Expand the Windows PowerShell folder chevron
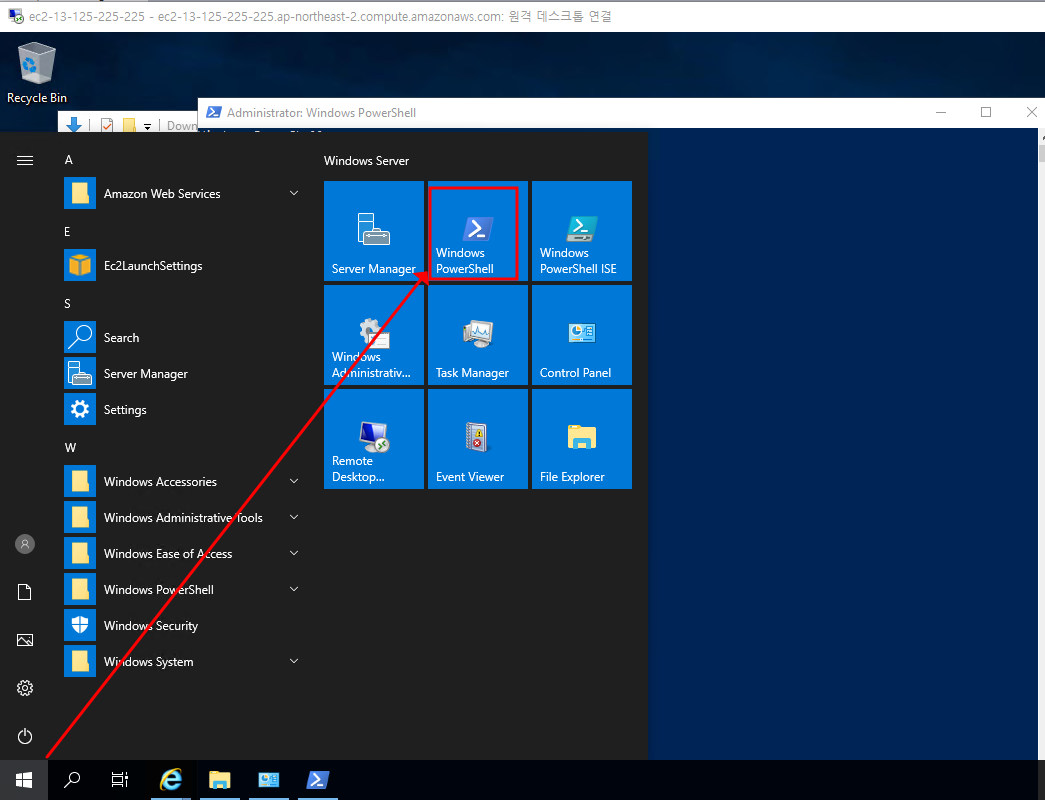 click(x=294, y=589)
